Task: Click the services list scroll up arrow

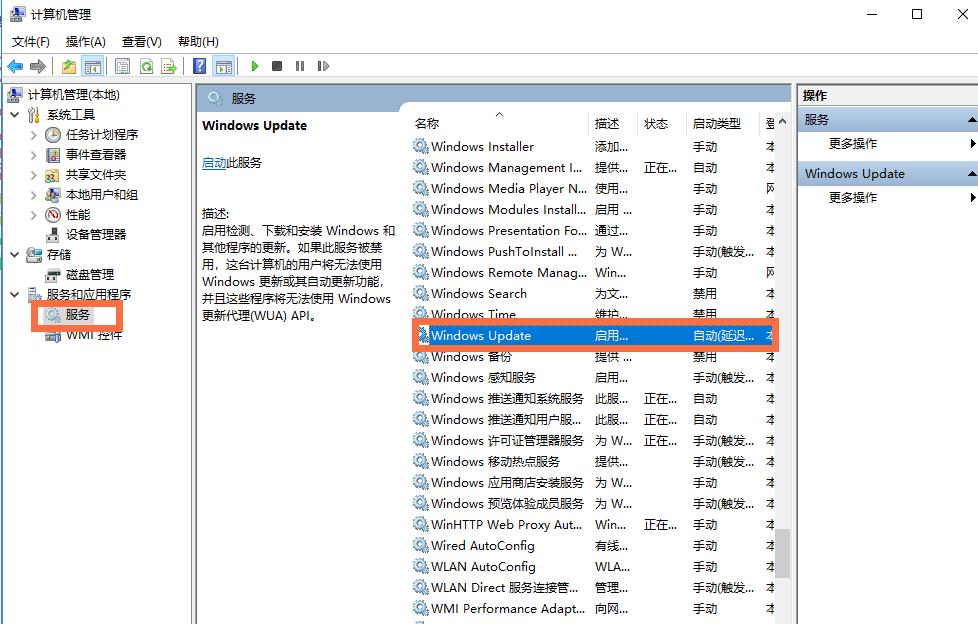Action: point(783,122)
